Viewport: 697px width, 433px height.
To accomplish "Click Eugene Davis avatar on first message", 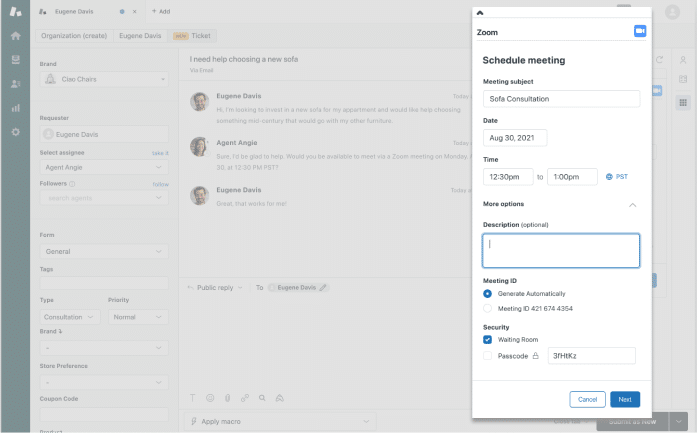I will click(200, 102).
